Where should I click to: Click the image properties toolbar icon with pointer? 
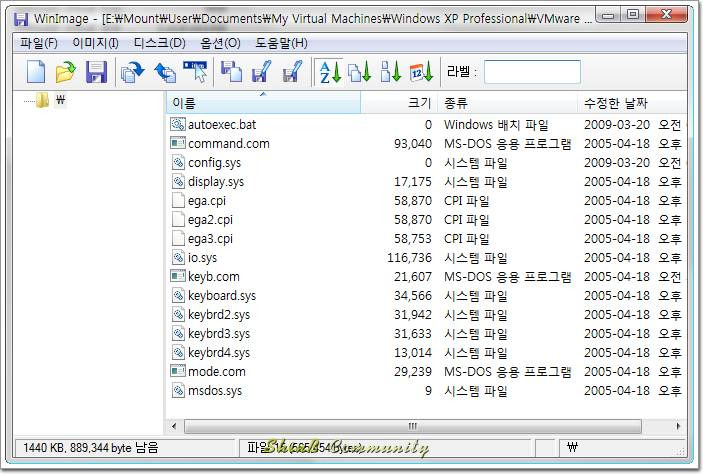click(195, 72)
